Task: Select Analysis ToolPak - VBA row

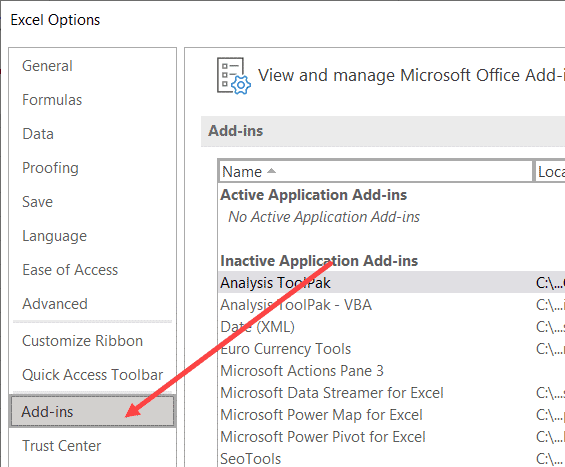Action: [x=392, y=305]
